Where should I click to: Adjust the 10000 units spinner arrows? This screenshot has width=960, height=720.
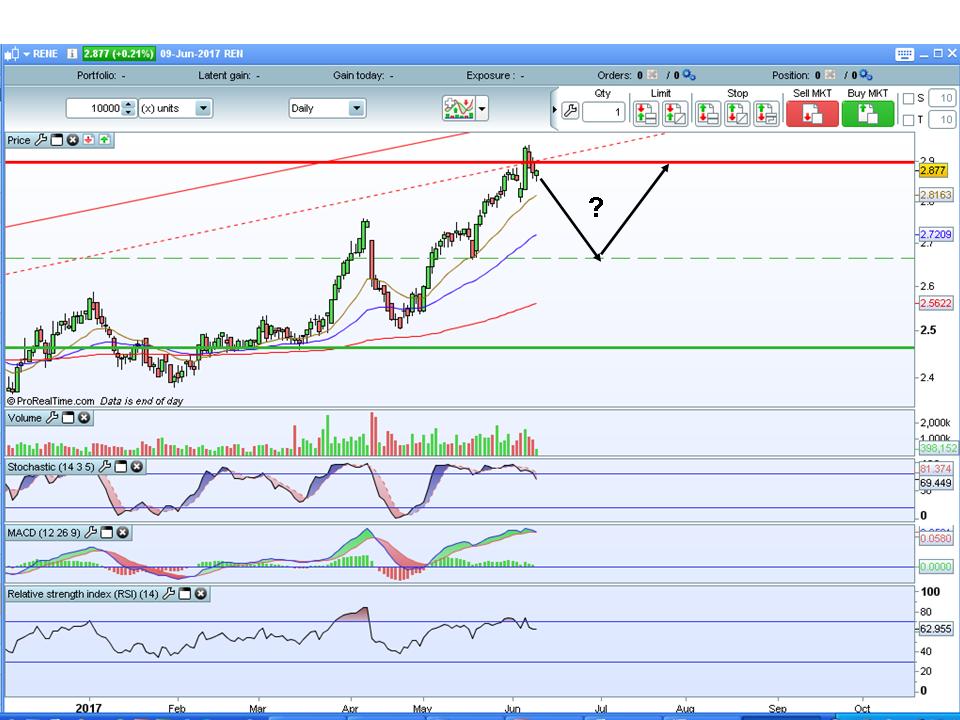pos(128,108)
